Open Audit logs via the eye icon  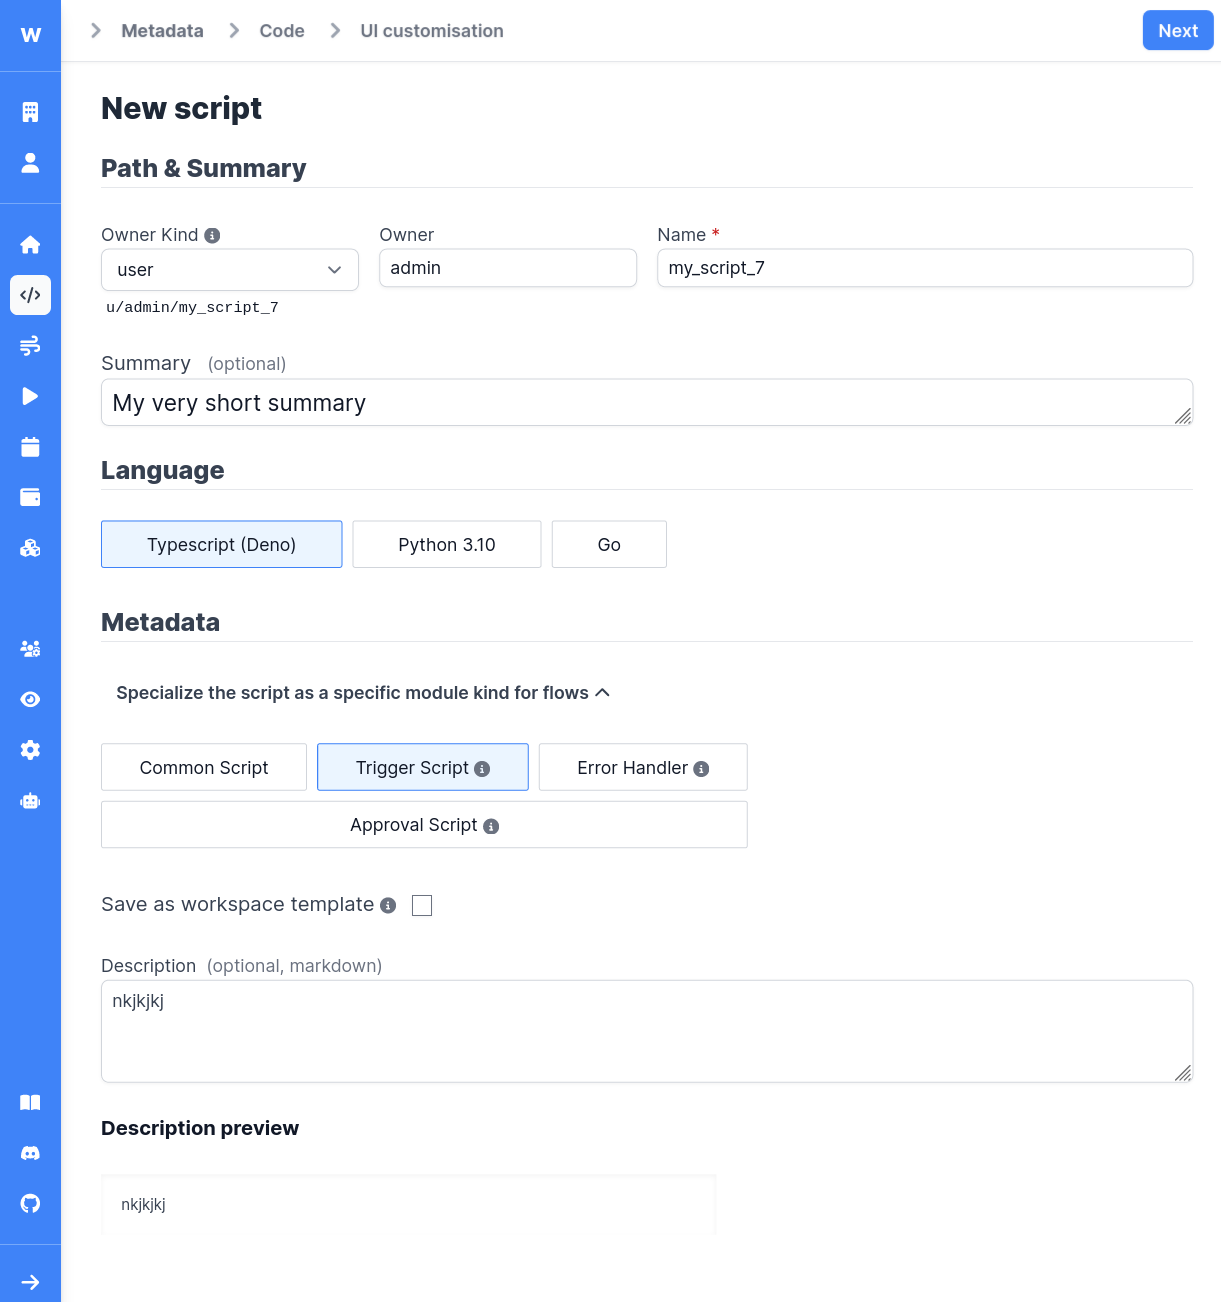pos(30,699)
